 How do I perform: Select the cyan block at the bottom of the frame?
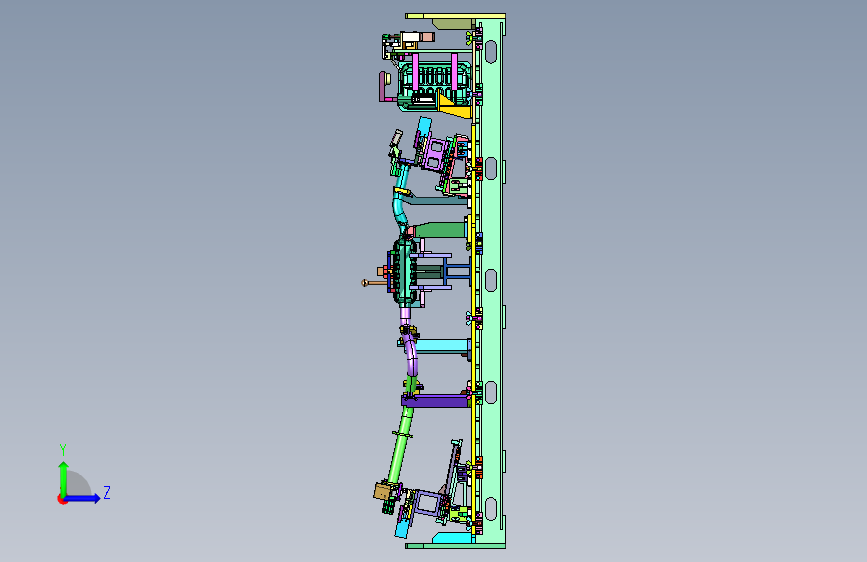(x=452, y=538)
